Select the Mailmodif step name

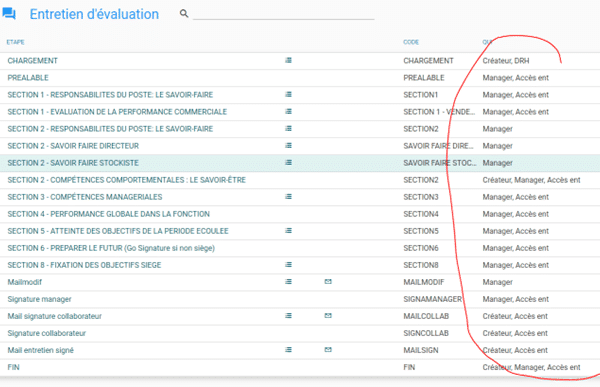(x=24, y=282)
